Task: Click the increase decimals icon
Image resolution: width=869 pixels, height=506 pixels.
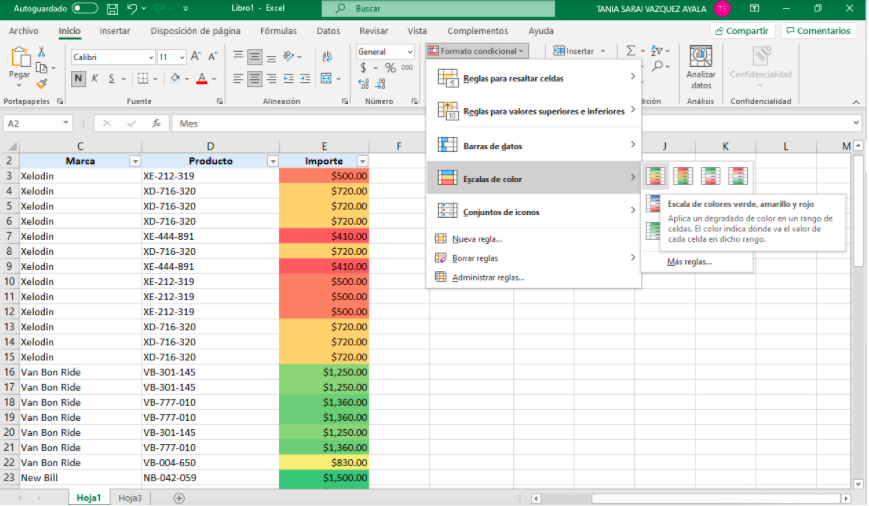Action: coord(363,84)
